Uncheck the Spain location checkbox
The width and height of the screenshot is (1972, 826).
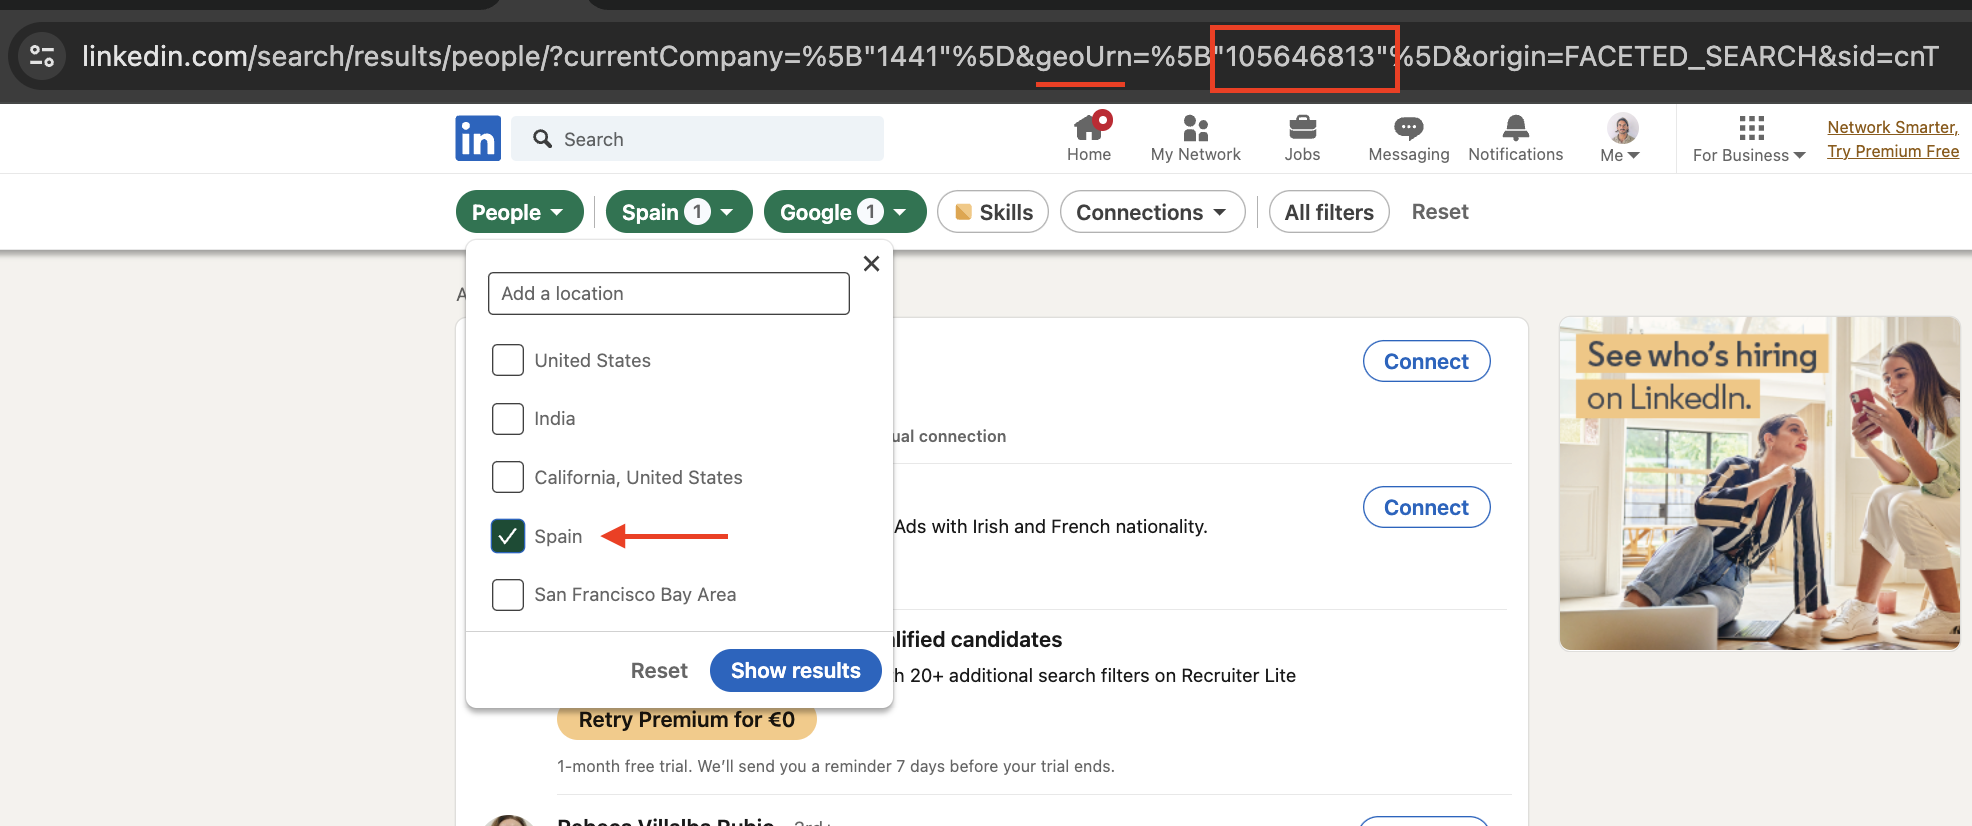click(x=508, y=536)
